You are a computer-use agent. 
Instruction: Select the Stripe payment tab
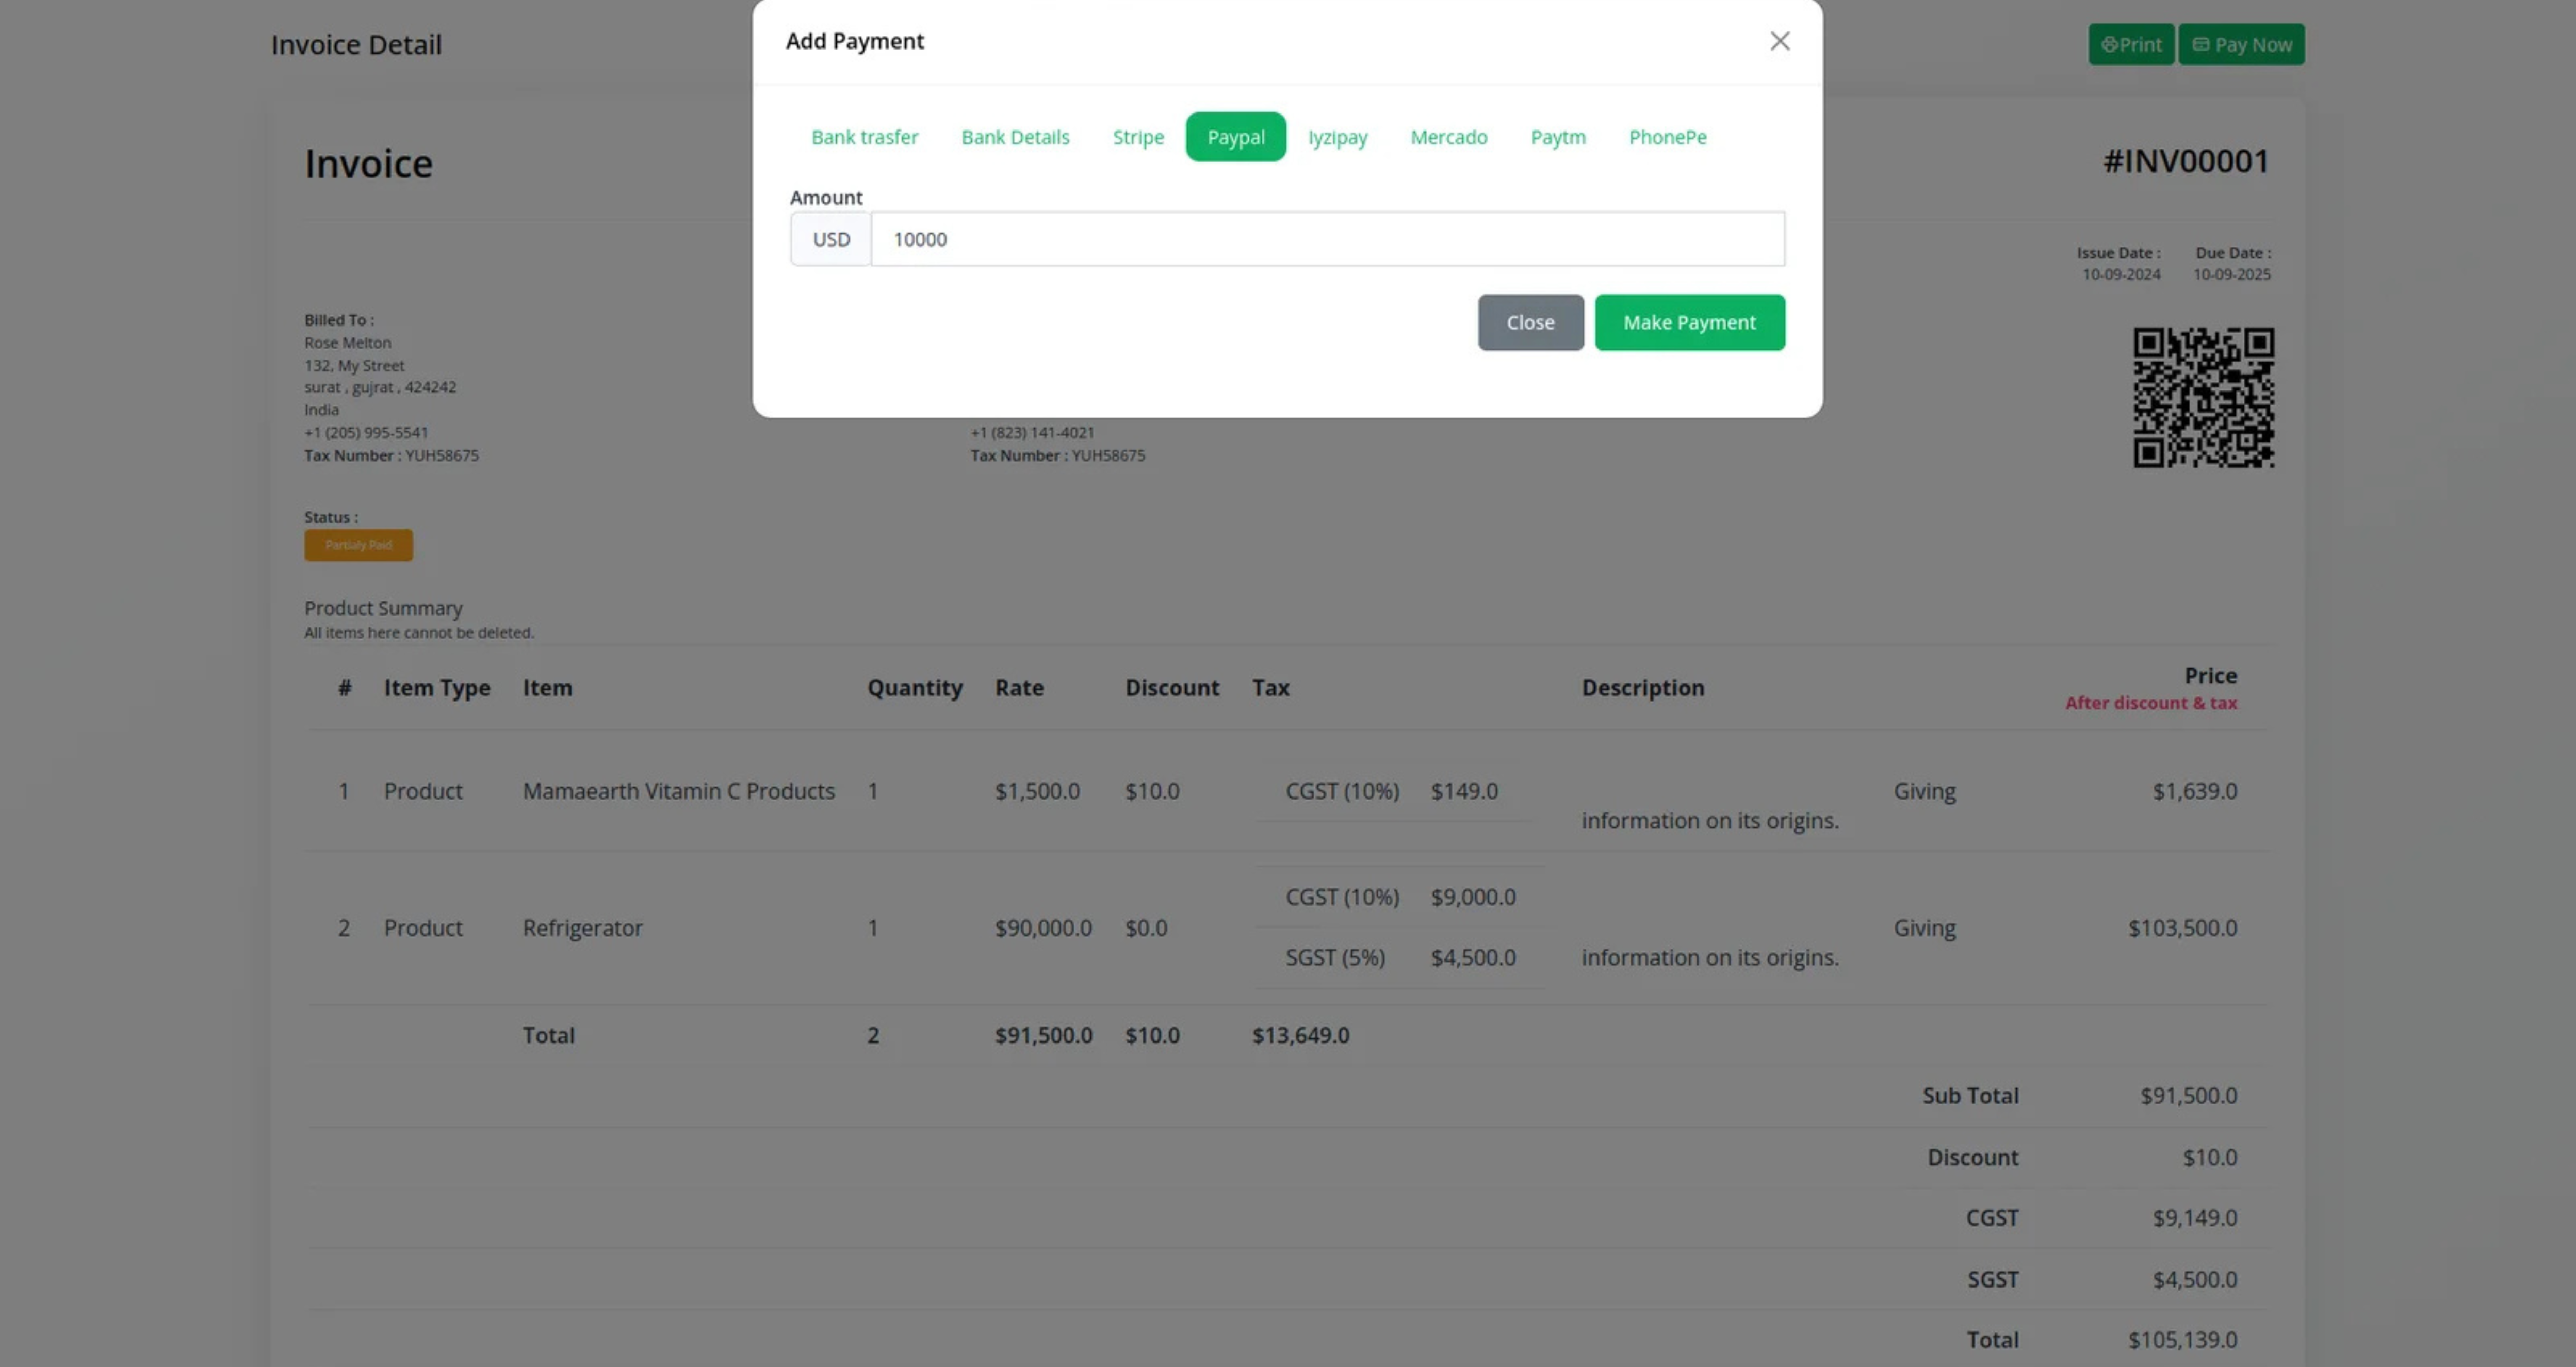pyautogui.click(x=1138, y=137)
